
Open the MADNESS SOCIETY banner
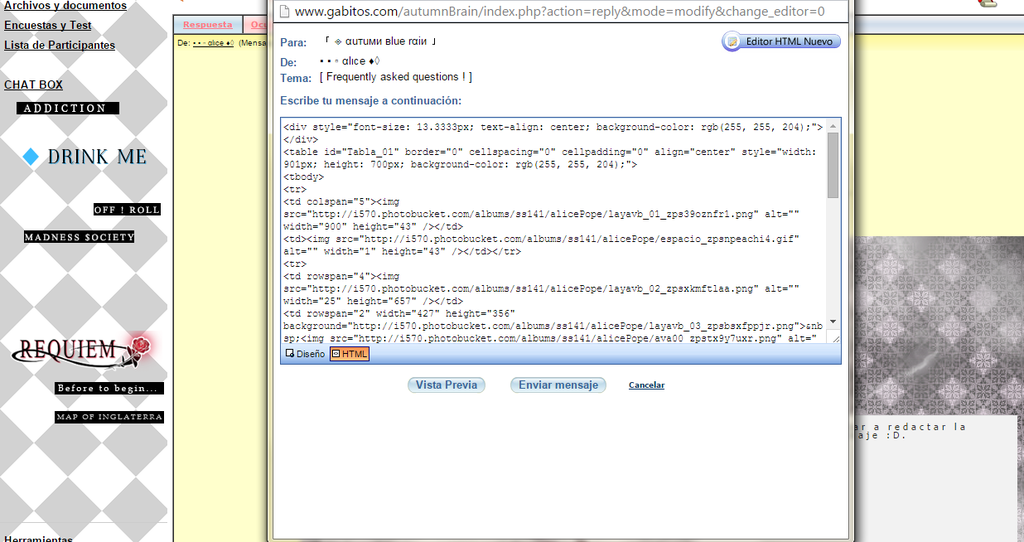click(x=79, y=237)
